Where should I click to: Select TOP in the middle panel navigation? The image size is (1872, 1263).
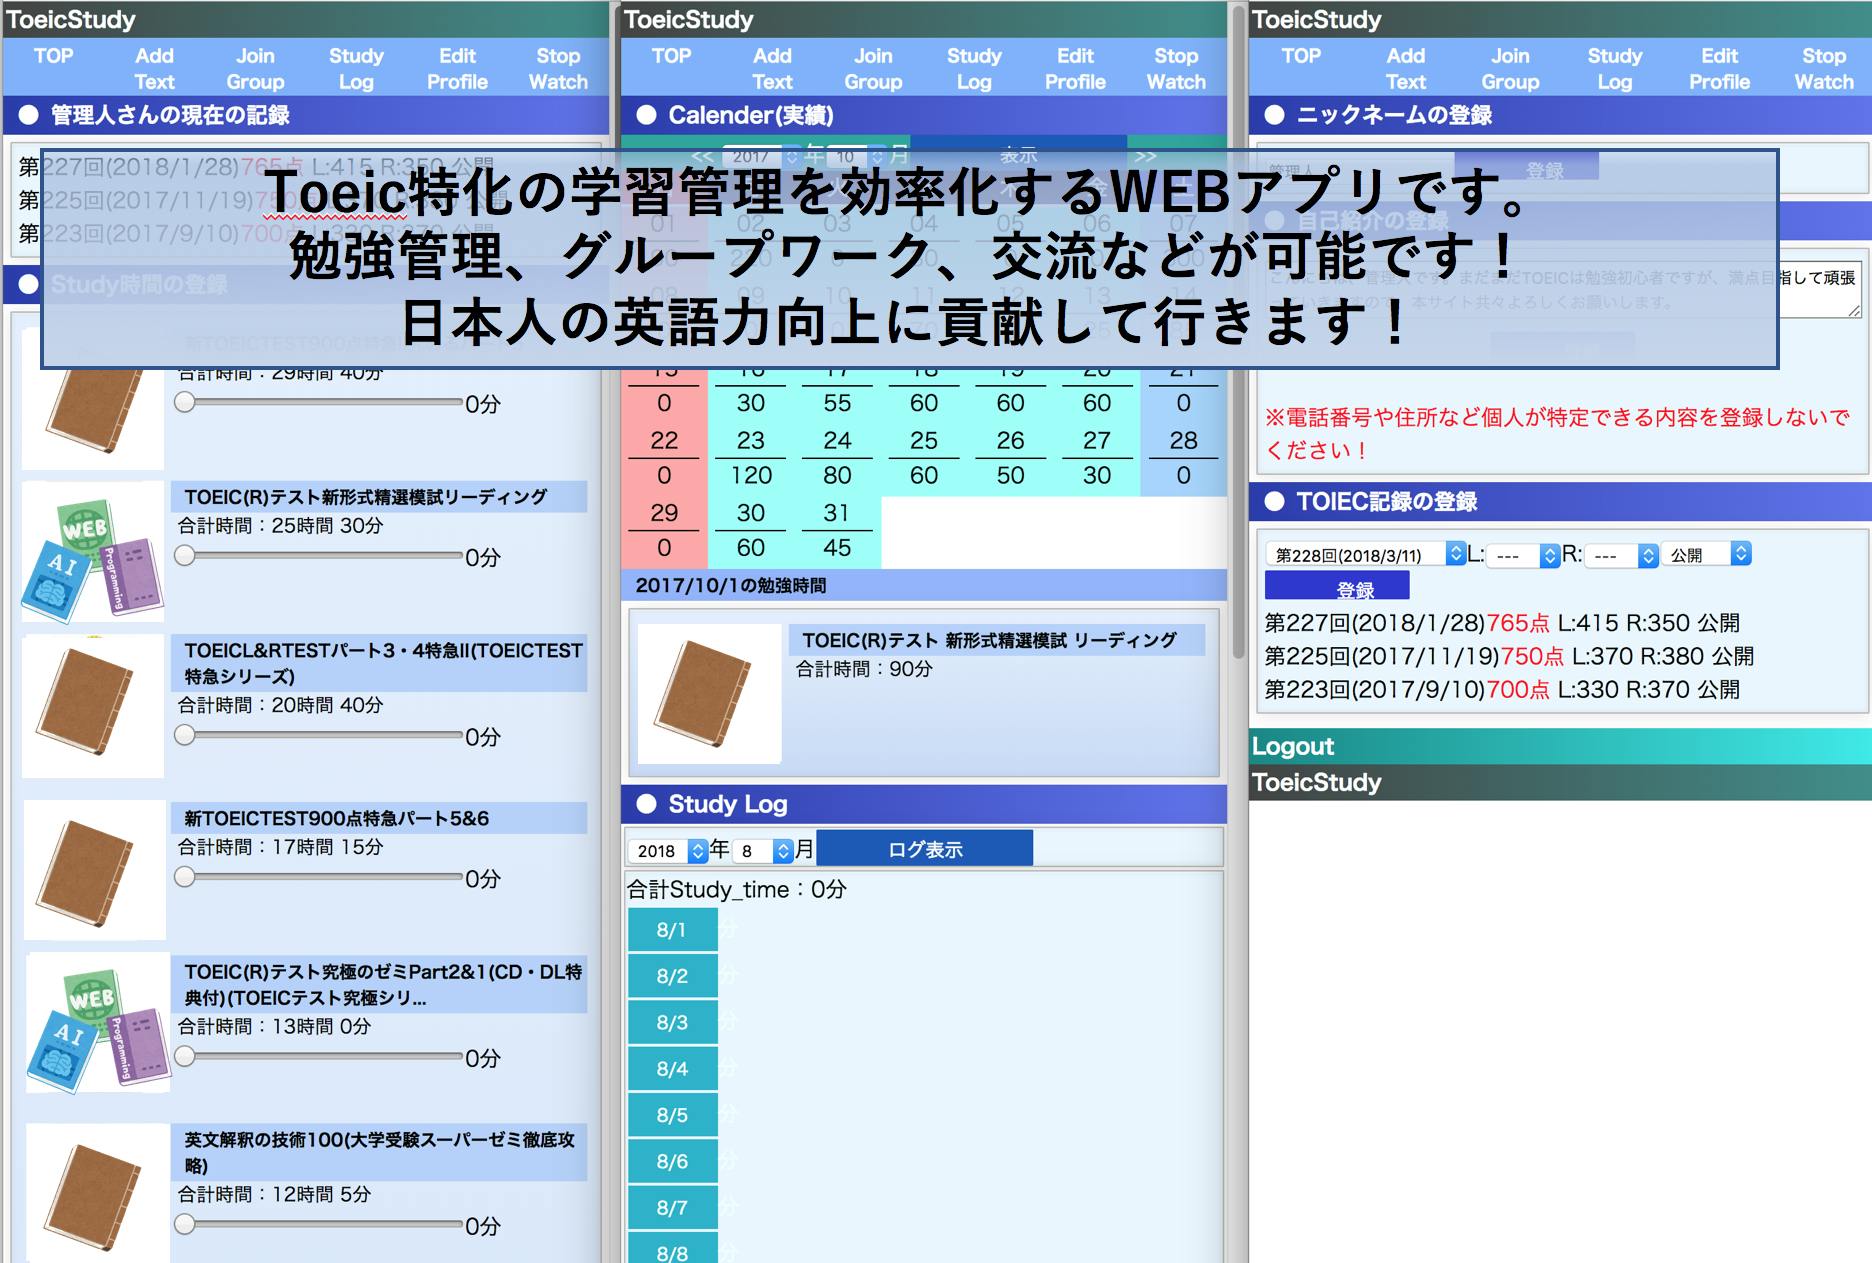point(671,56)
